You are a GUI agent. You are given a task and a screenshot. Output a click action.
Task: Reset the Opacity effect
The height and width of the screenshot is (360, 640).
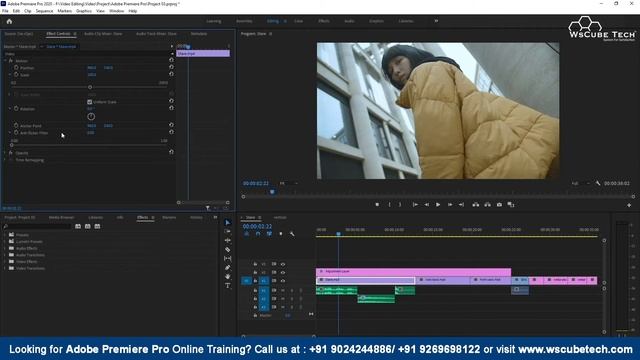tap(171, 152)
